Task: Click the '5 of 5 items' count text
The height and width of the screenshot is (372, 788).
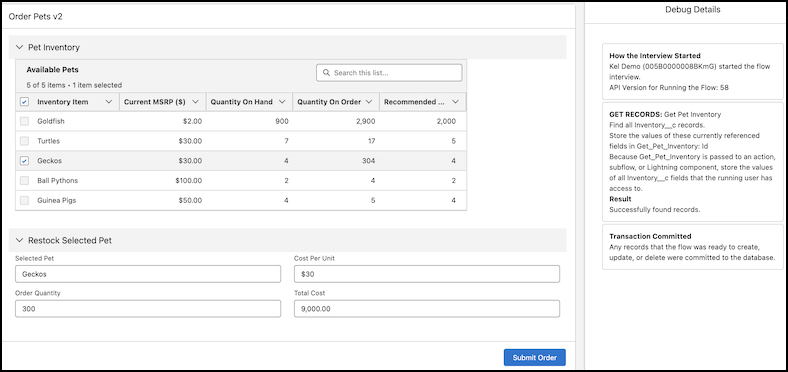Action: 46,85
